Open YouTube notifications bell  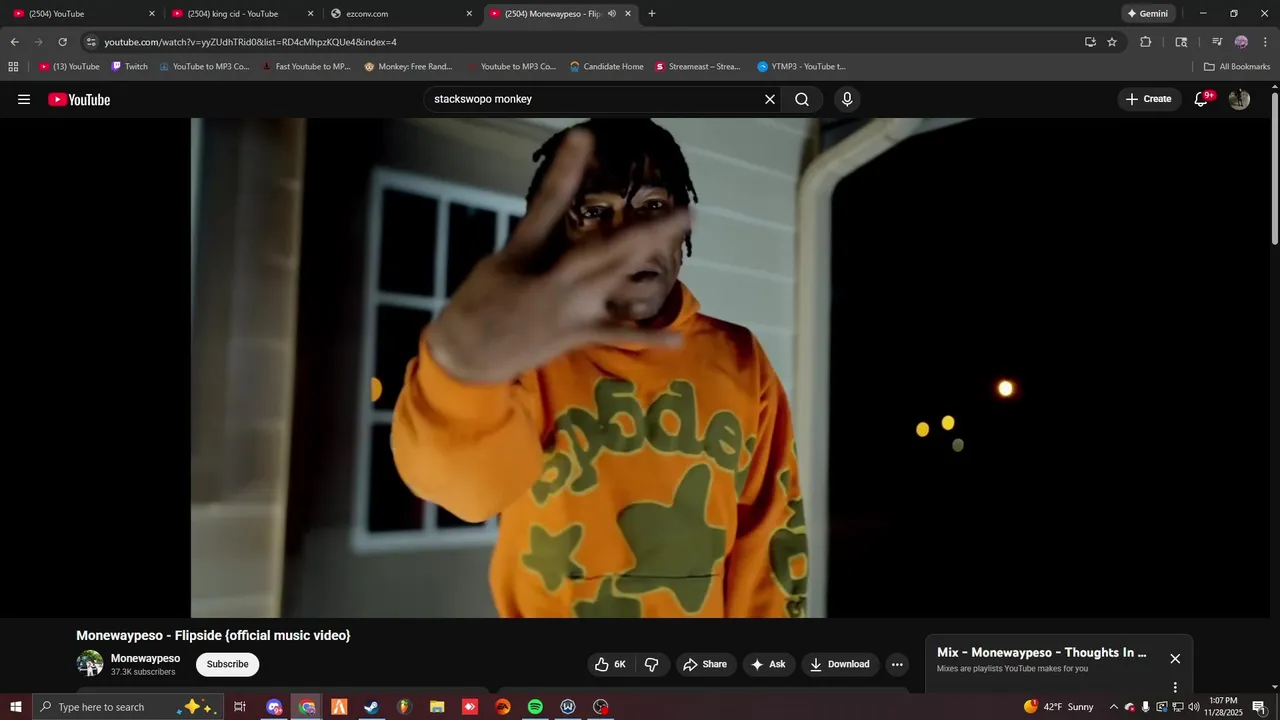tap(1203, 99)
